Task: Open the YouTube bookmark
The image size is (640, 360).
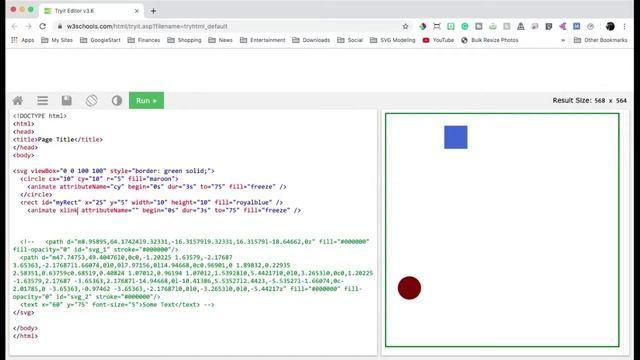Action: pos(438,40)
